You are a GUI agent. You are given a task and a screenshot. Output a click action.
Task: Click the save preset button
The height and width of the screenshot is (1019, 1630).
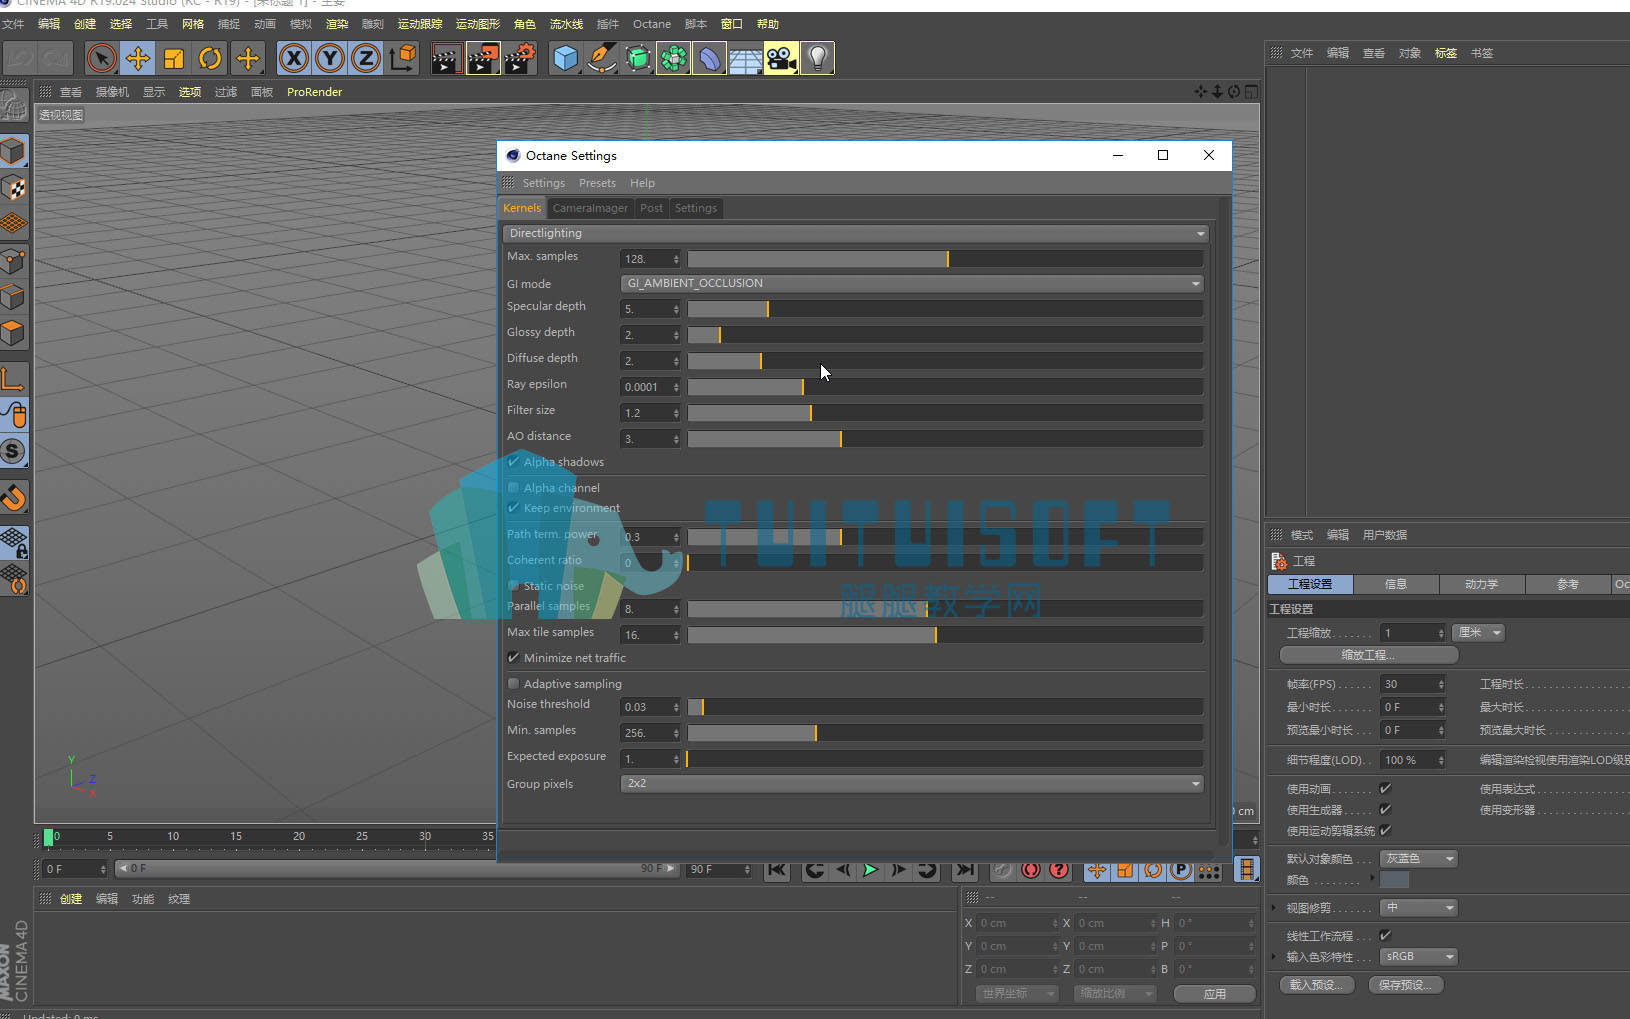click(x=1406, y=985)
